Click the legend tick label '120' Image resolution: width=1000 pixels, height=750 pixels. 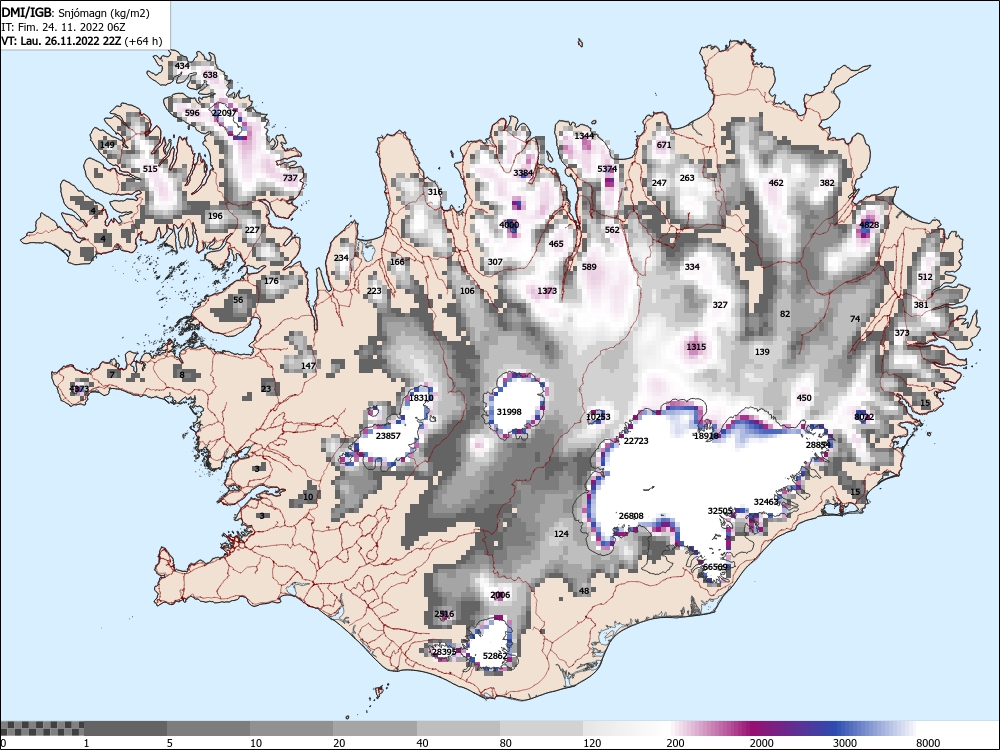(x=592, y=743)
